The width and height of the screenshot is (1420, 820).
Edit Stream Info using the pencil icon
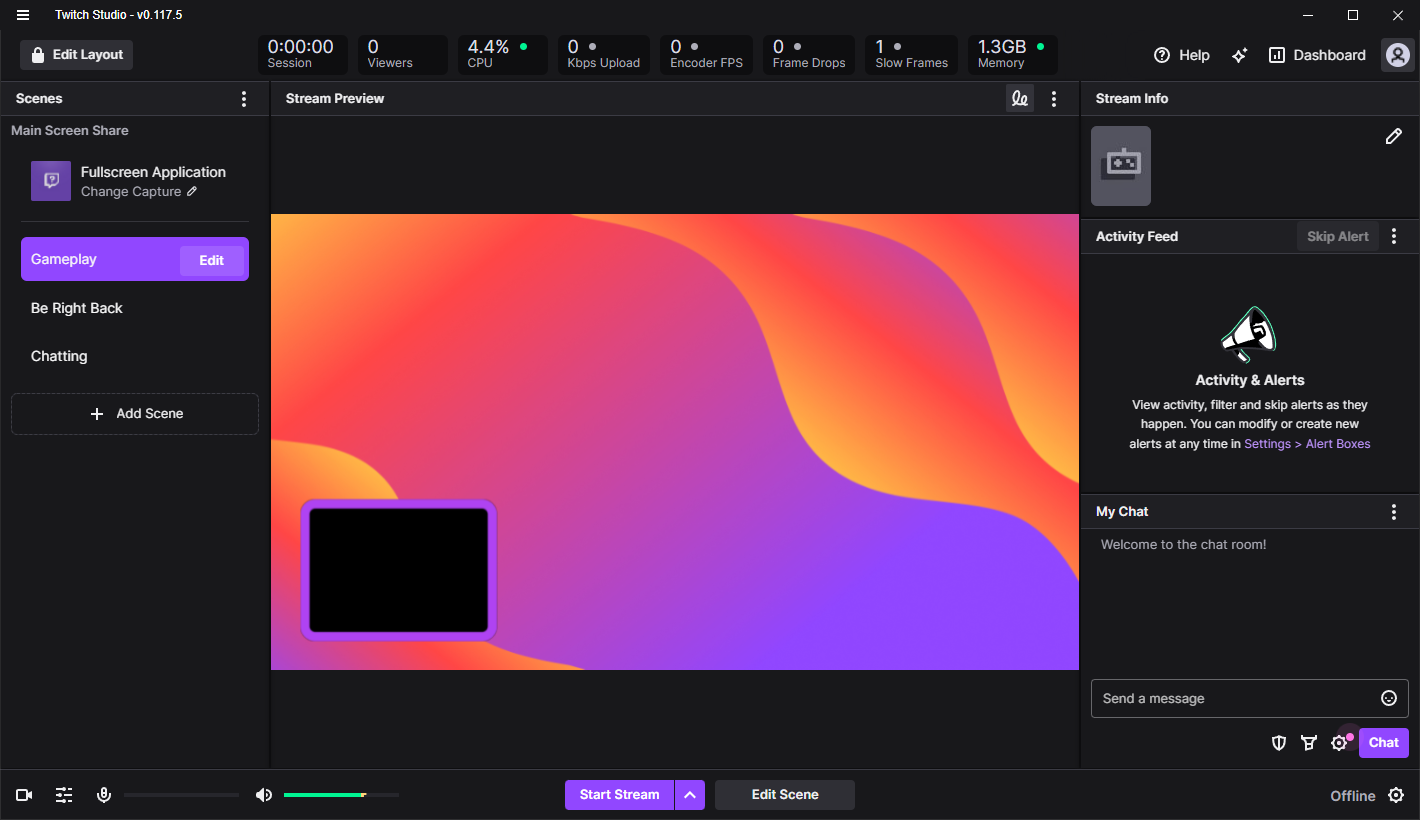coord(1394,136)
